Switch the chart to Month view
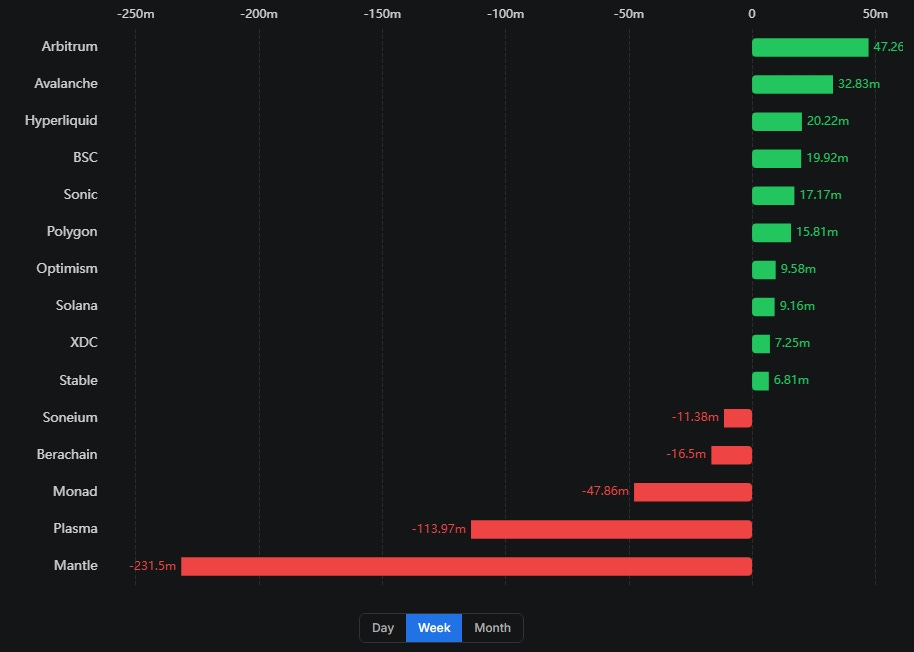This screenshot has height=652, width=914. tap(493, 628)
